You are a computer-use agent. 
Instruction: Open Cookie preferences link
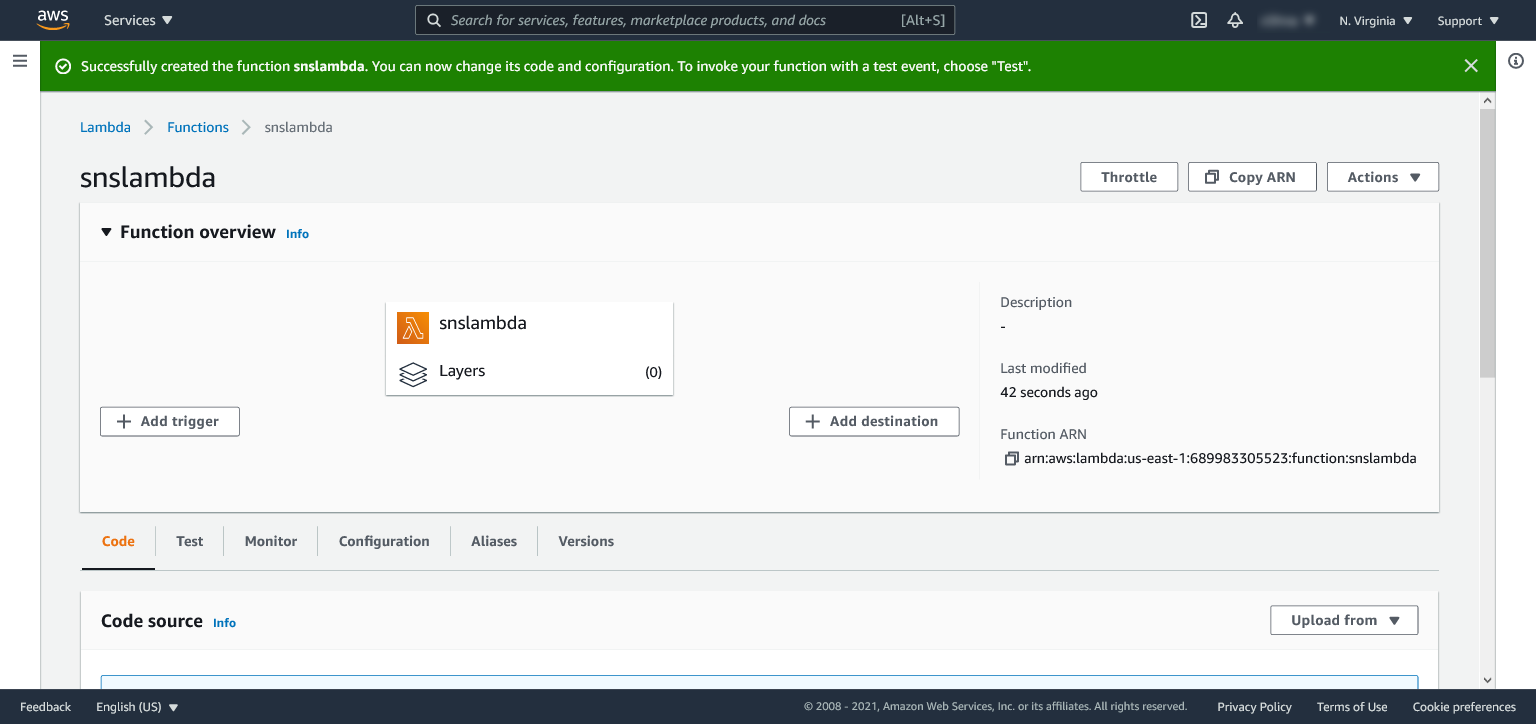pos(1464,707)
